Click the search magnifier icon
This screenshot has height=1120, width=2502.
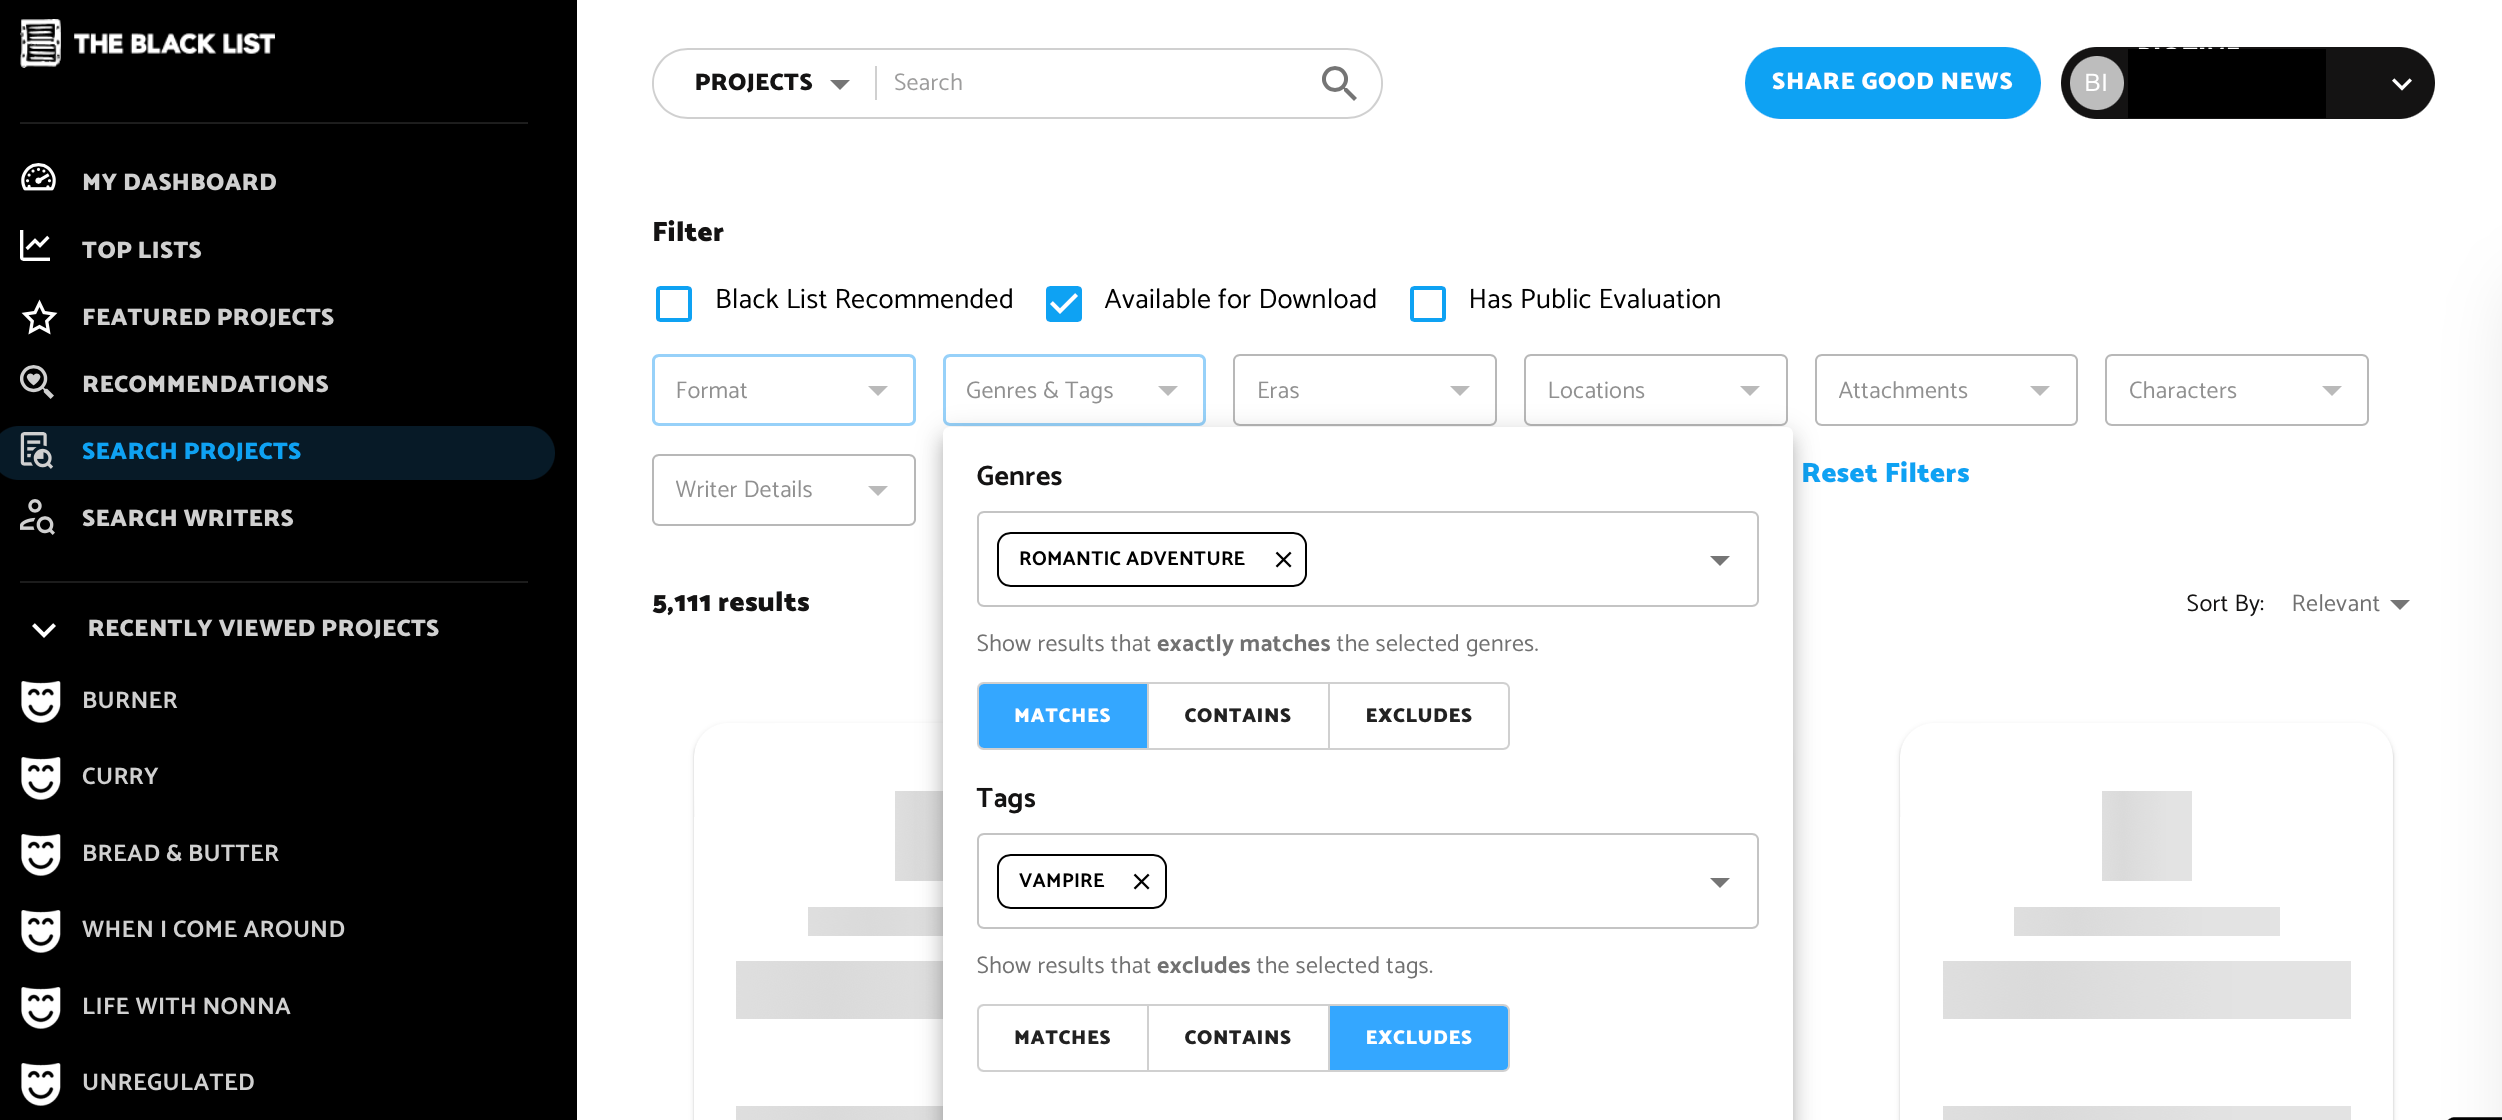click(1338, 83)
